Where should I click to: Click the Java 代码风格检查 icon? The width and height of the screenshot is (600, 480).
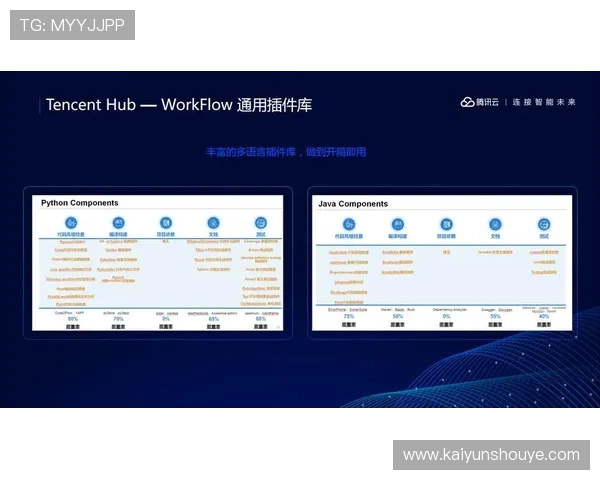349,224
